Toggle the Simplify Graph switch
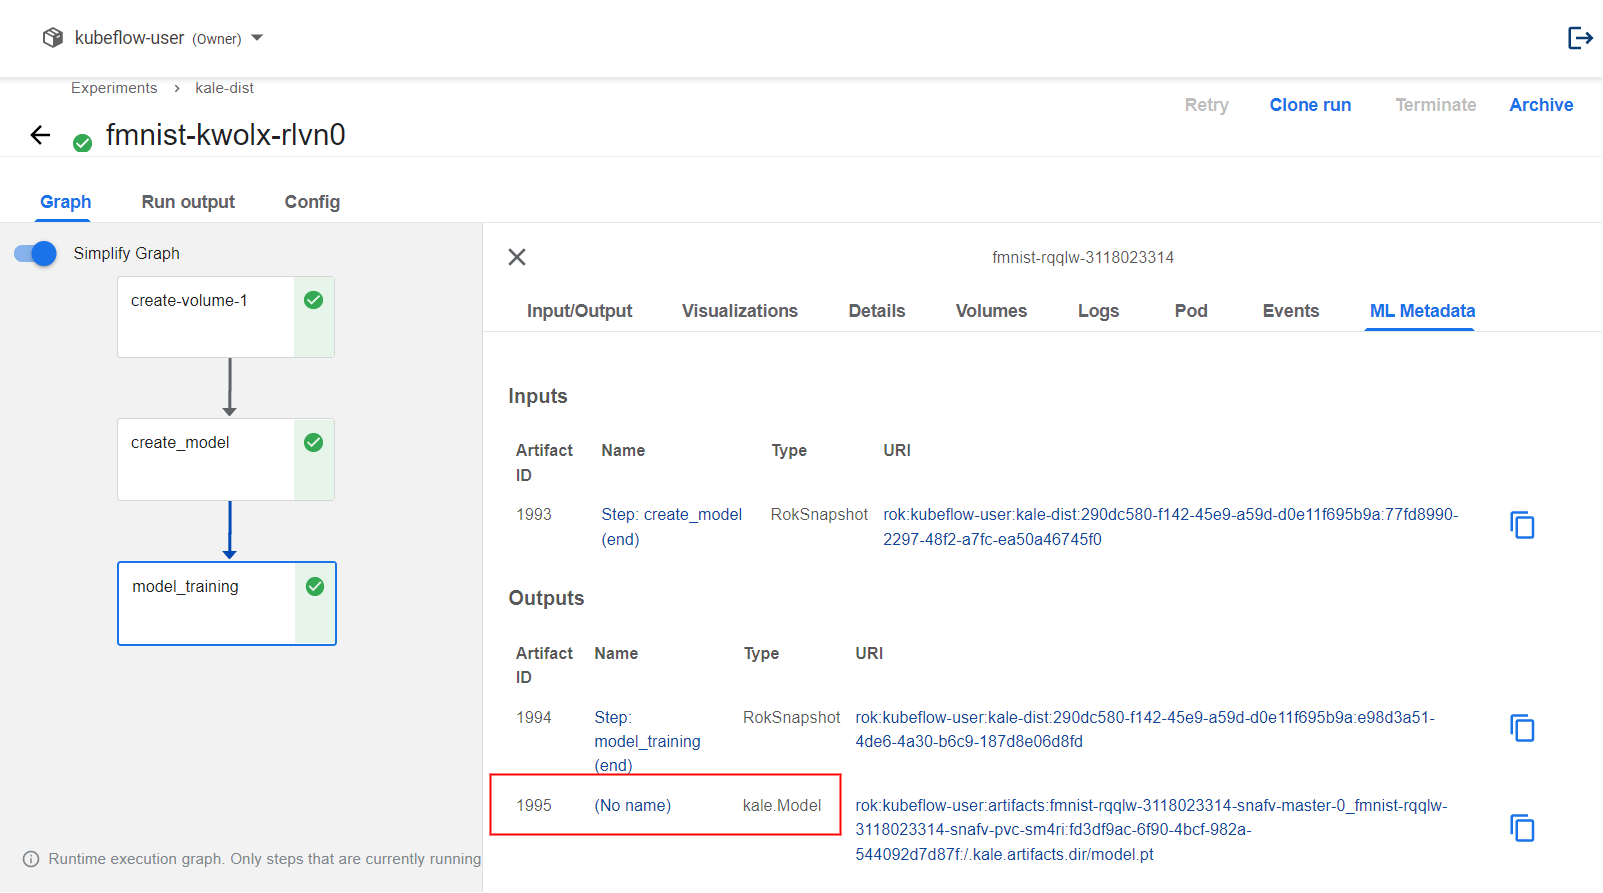Viewport: 1603px width, 893px height. (x=36, y=253)
